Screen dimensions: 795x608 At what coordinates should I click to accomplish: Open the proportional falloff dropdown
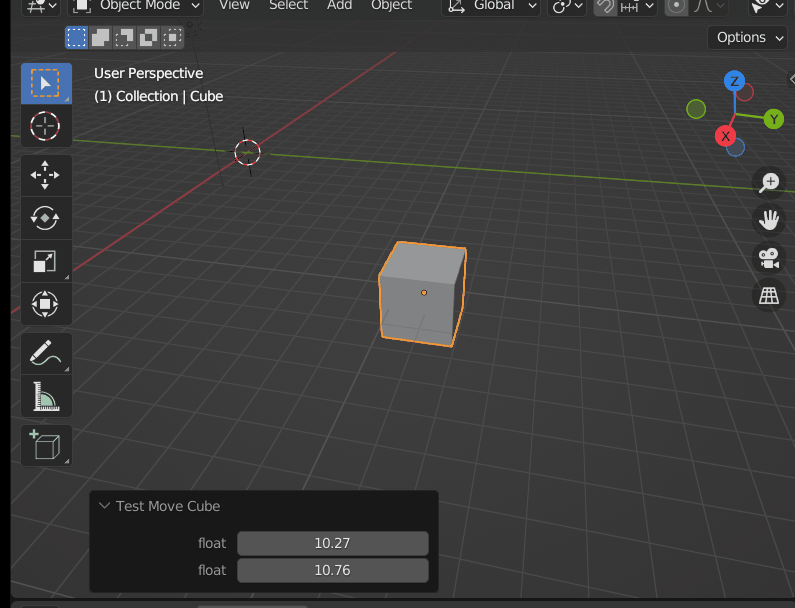pos(708,6)
